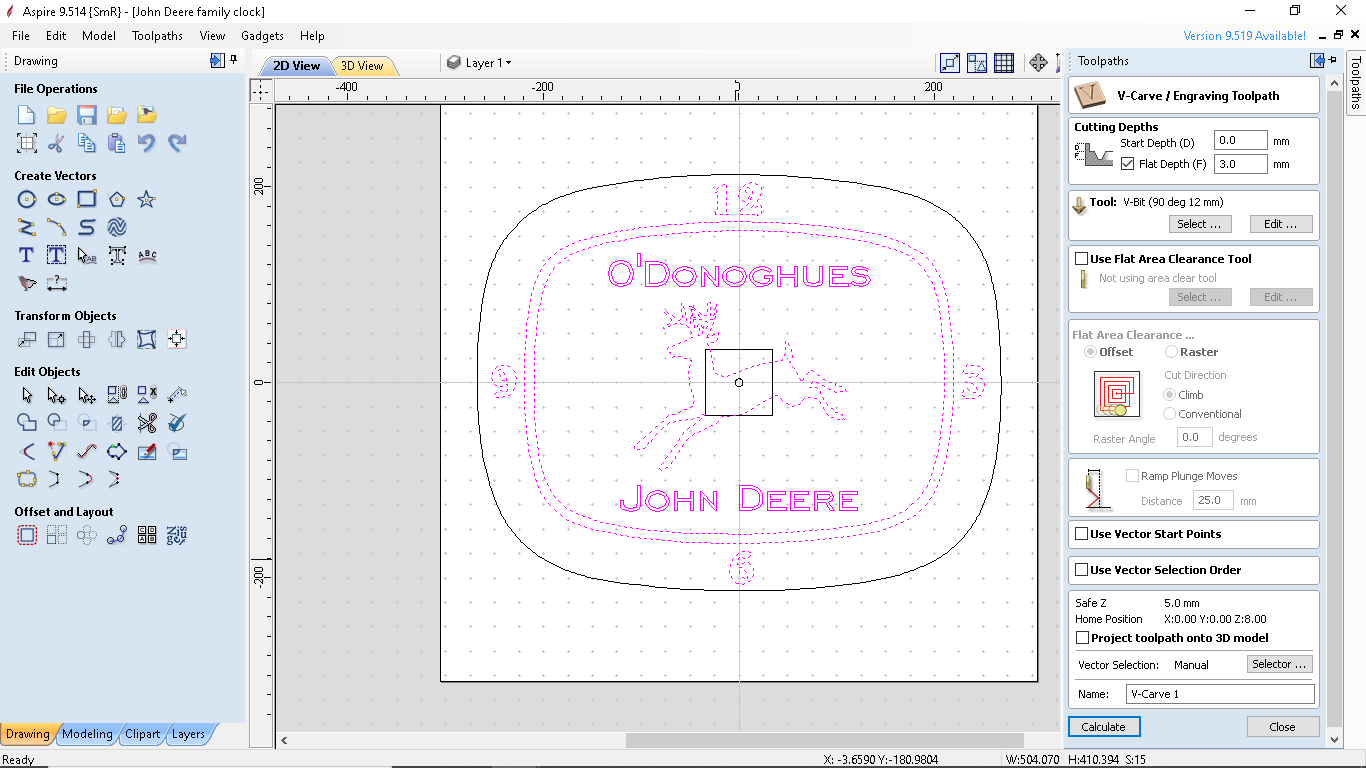Open the File menu
The height and width of the screenshot is (768, 1366).
tap(21, 36)
